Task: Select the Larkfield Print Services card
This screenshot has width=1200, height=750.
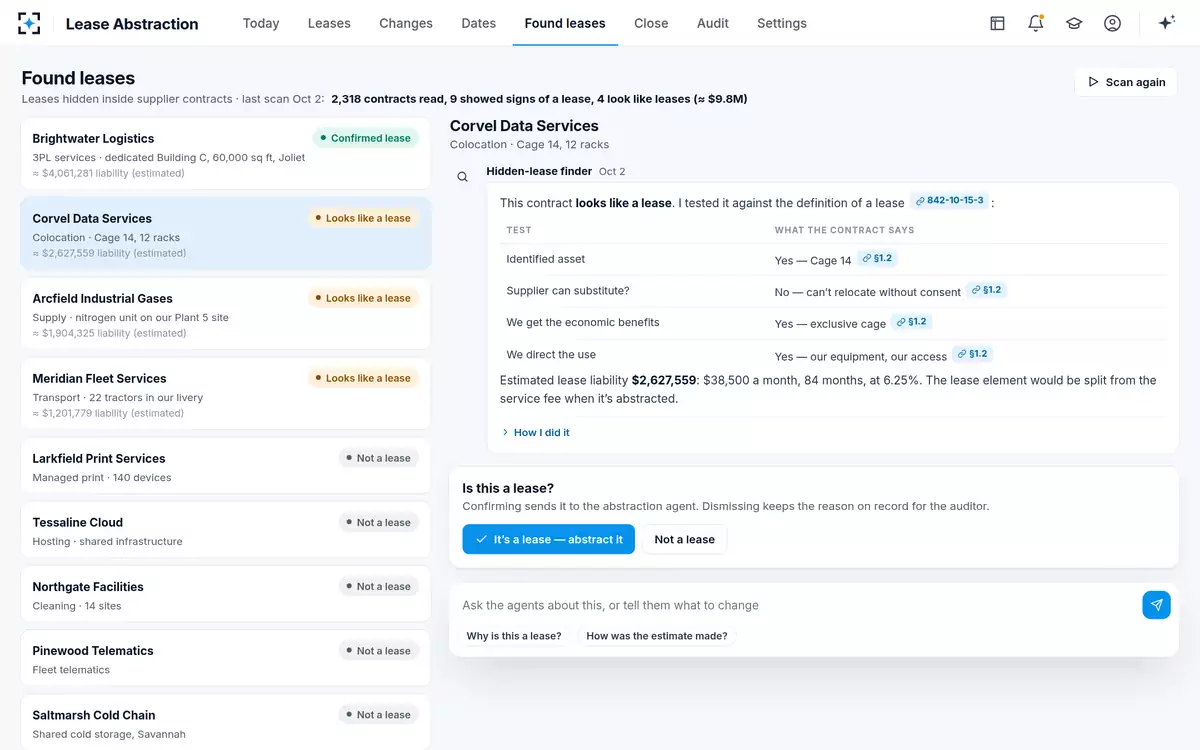Action: (226, 466)
